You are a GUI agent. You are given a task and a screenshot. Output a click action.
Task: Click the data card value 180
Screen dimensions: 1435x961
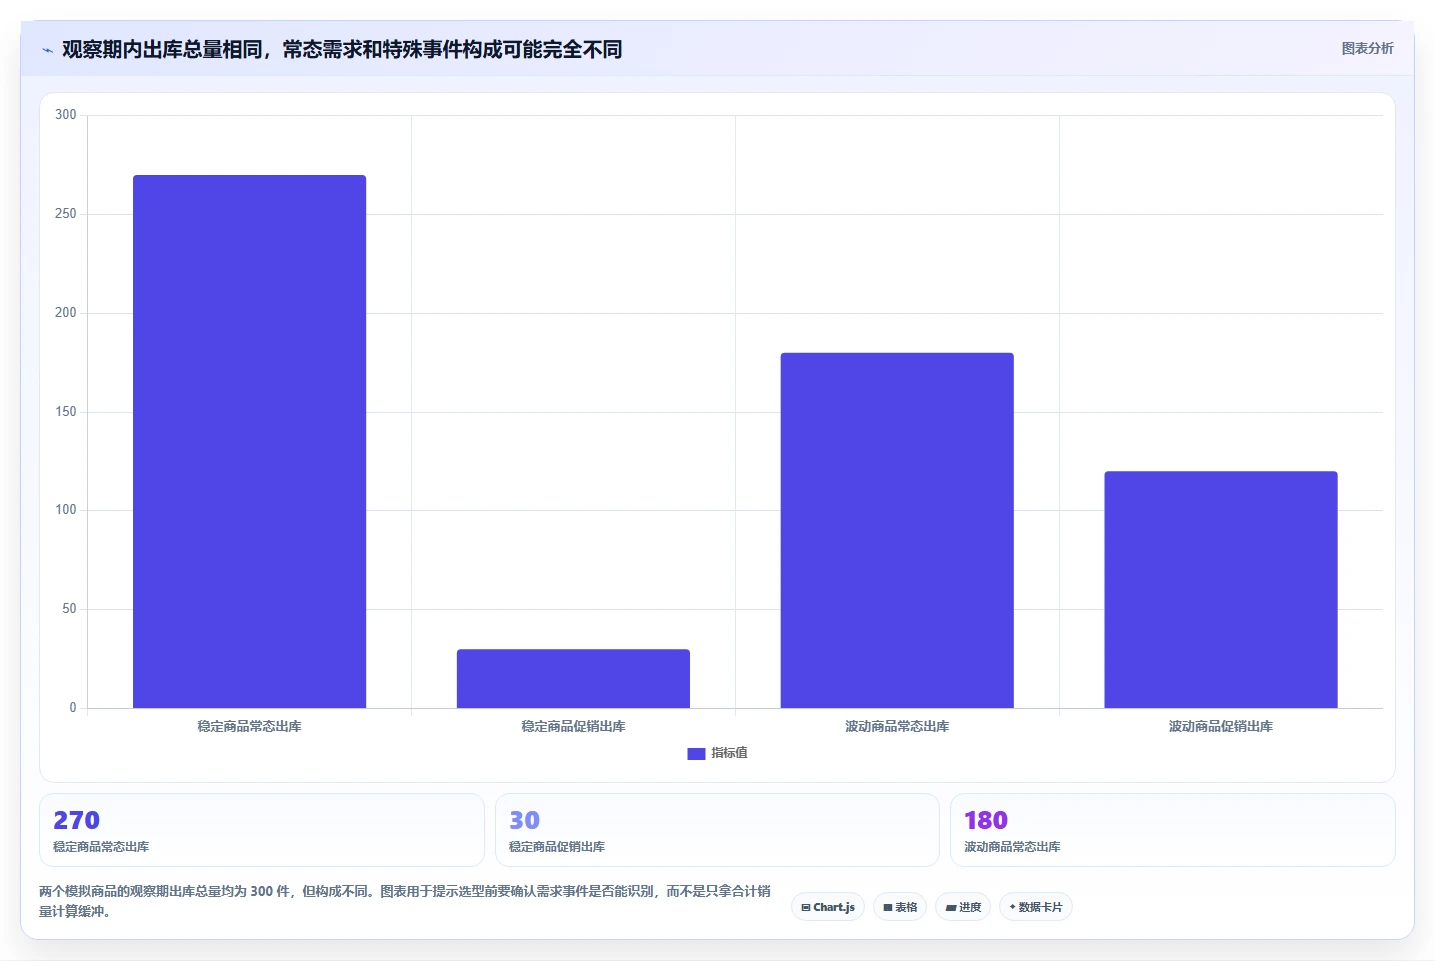(985, 820)
